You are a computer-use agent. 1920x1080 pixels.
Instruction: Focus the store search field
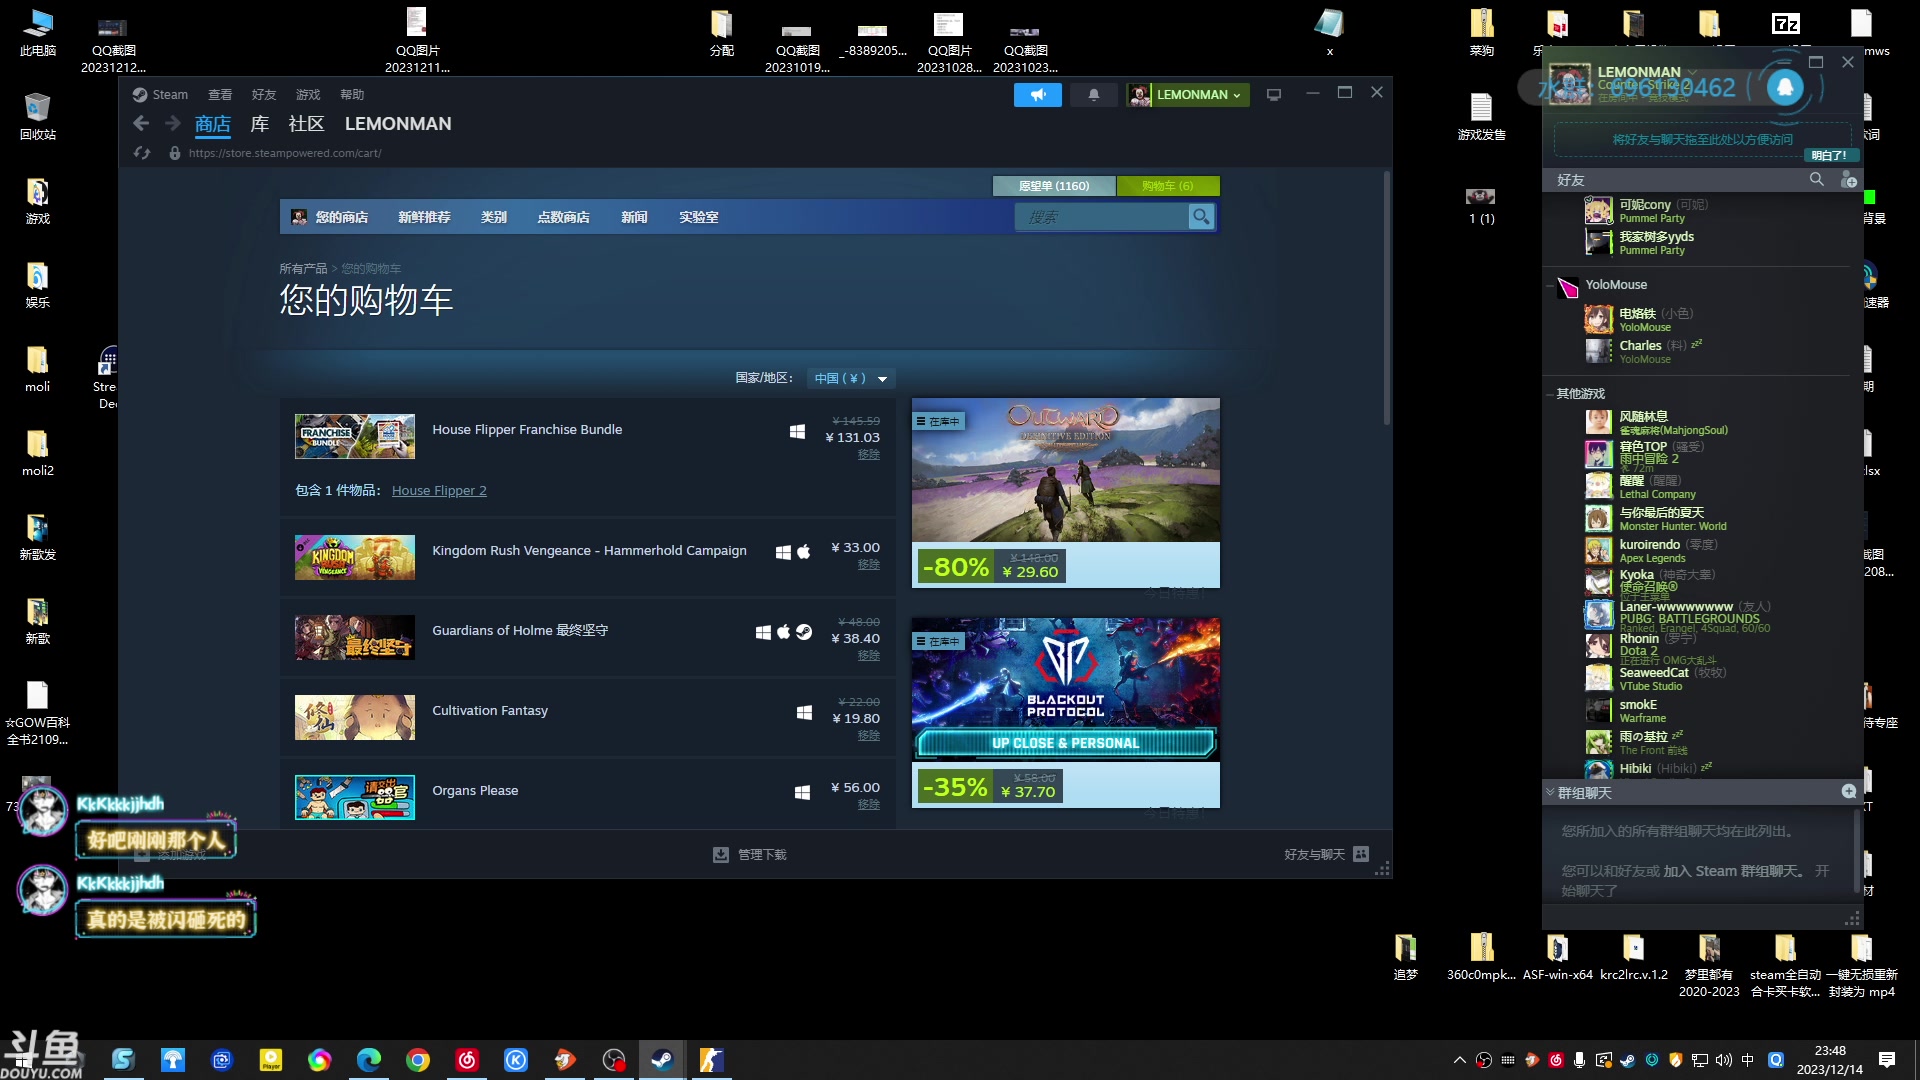point(1101,217)
